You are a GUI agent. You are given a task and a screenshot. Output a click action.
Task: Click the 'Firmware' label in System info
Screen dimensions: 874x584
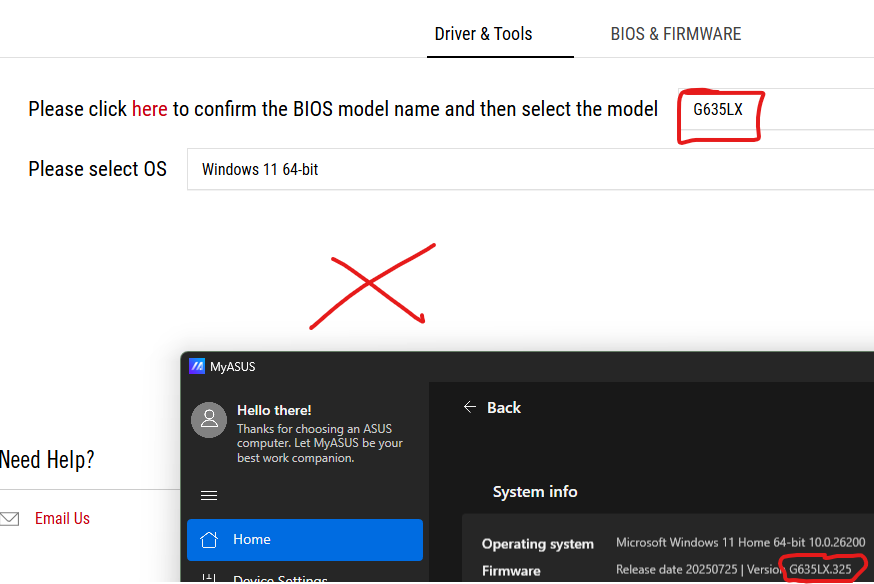(511, 571)
